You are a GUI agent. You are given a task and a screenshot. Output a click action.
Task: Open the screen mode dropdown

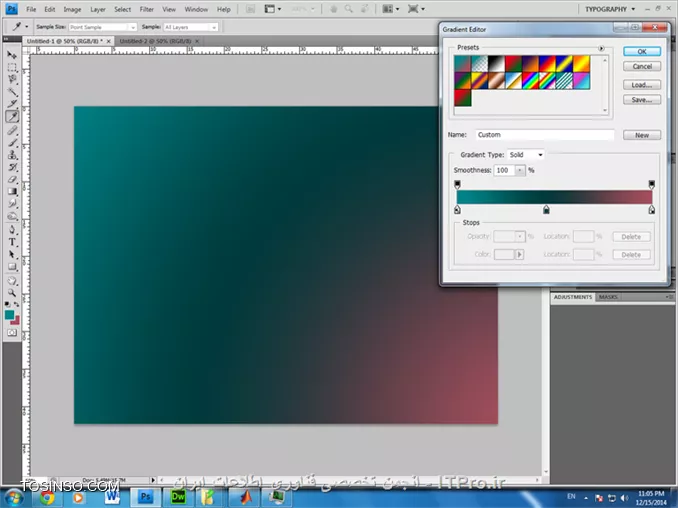tap(416, 9)
